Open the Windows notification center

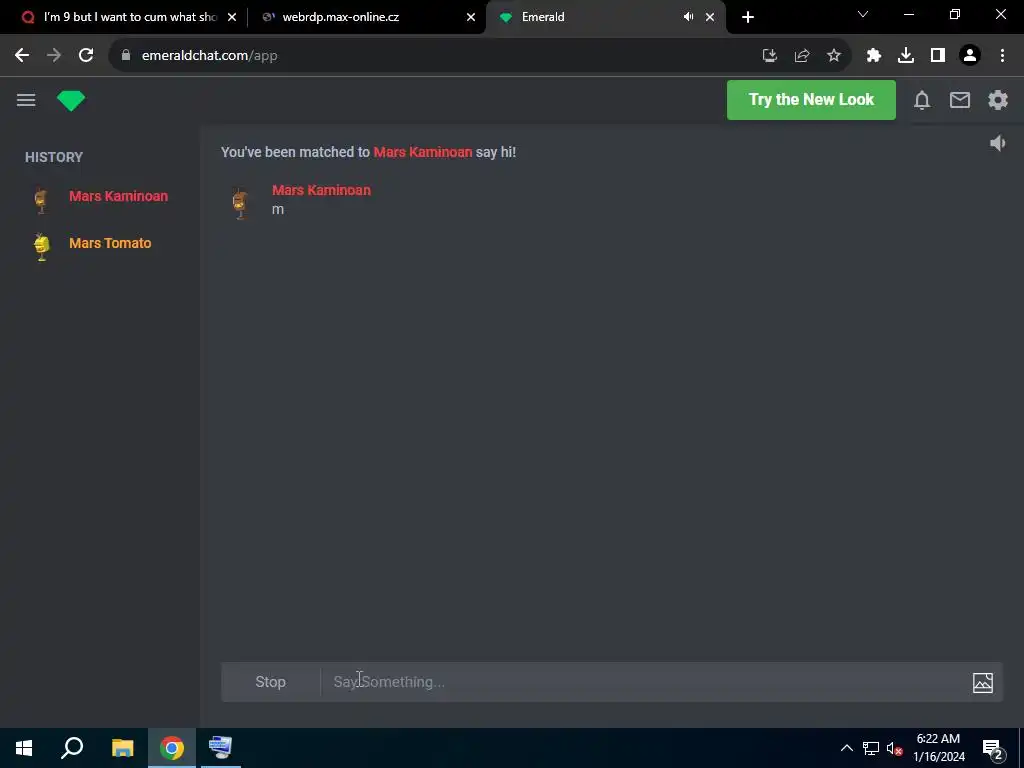click(x=992, y=749)
